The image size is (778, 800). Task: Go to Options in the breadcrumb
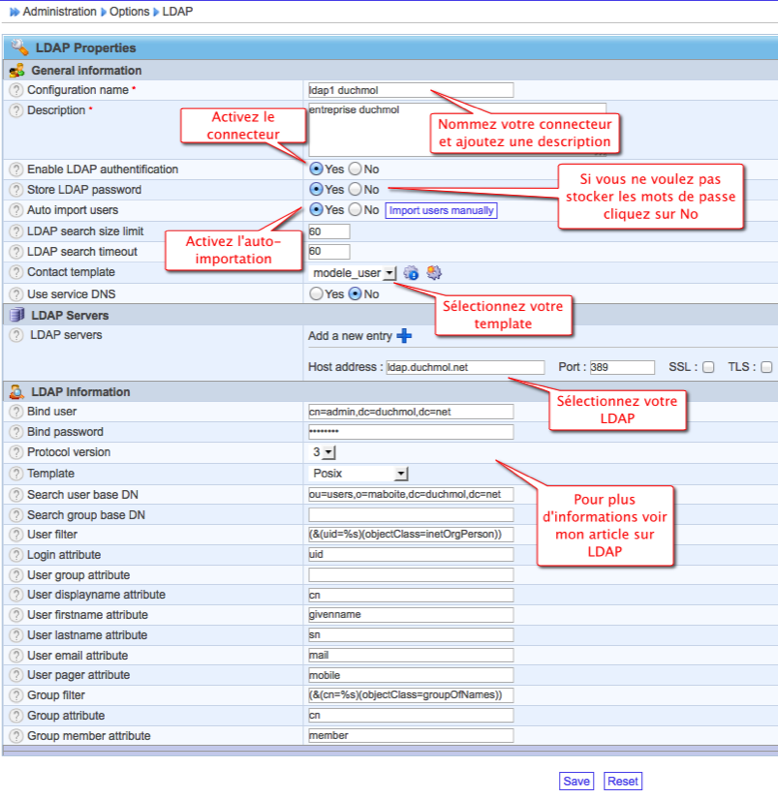129,12
